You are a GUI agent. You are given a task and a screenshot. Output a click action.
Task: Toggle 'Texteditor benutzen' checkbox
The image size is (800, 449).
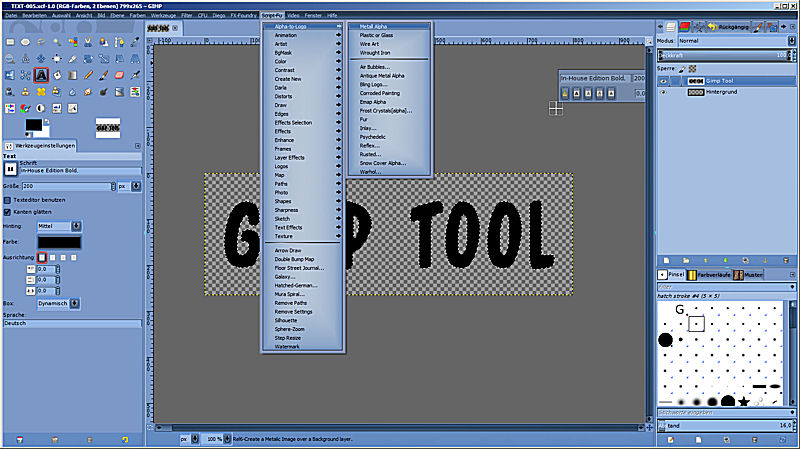(7, 200)
